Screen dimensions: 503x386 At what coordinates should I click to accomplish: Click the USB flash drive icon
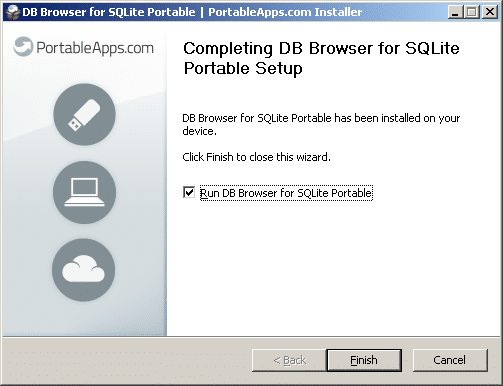tap(84, 114)
